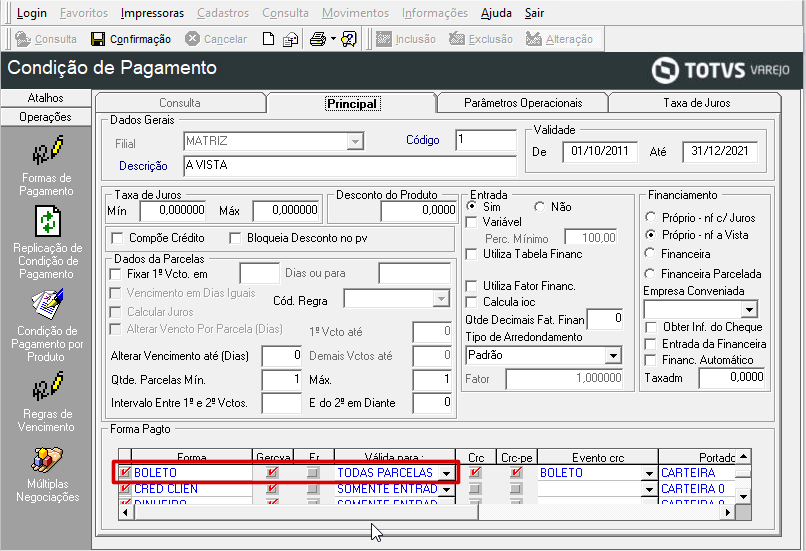
Task: Click the printer toolbar icon
Action: click(x=318, y=39)
